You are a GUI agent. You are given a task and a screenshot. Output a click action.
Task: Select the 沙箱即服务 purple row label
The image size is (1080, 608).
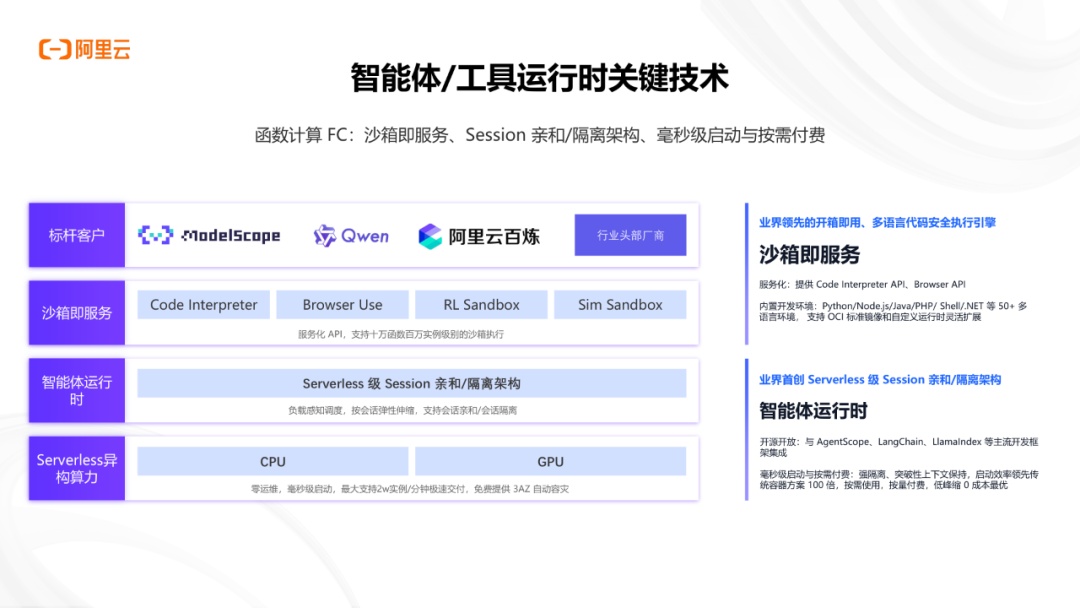[76, 313]
